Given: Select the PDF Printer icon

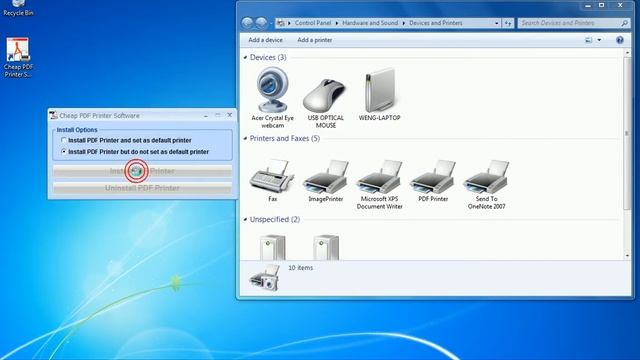Looking at the screenshot, I should point(433,181).
